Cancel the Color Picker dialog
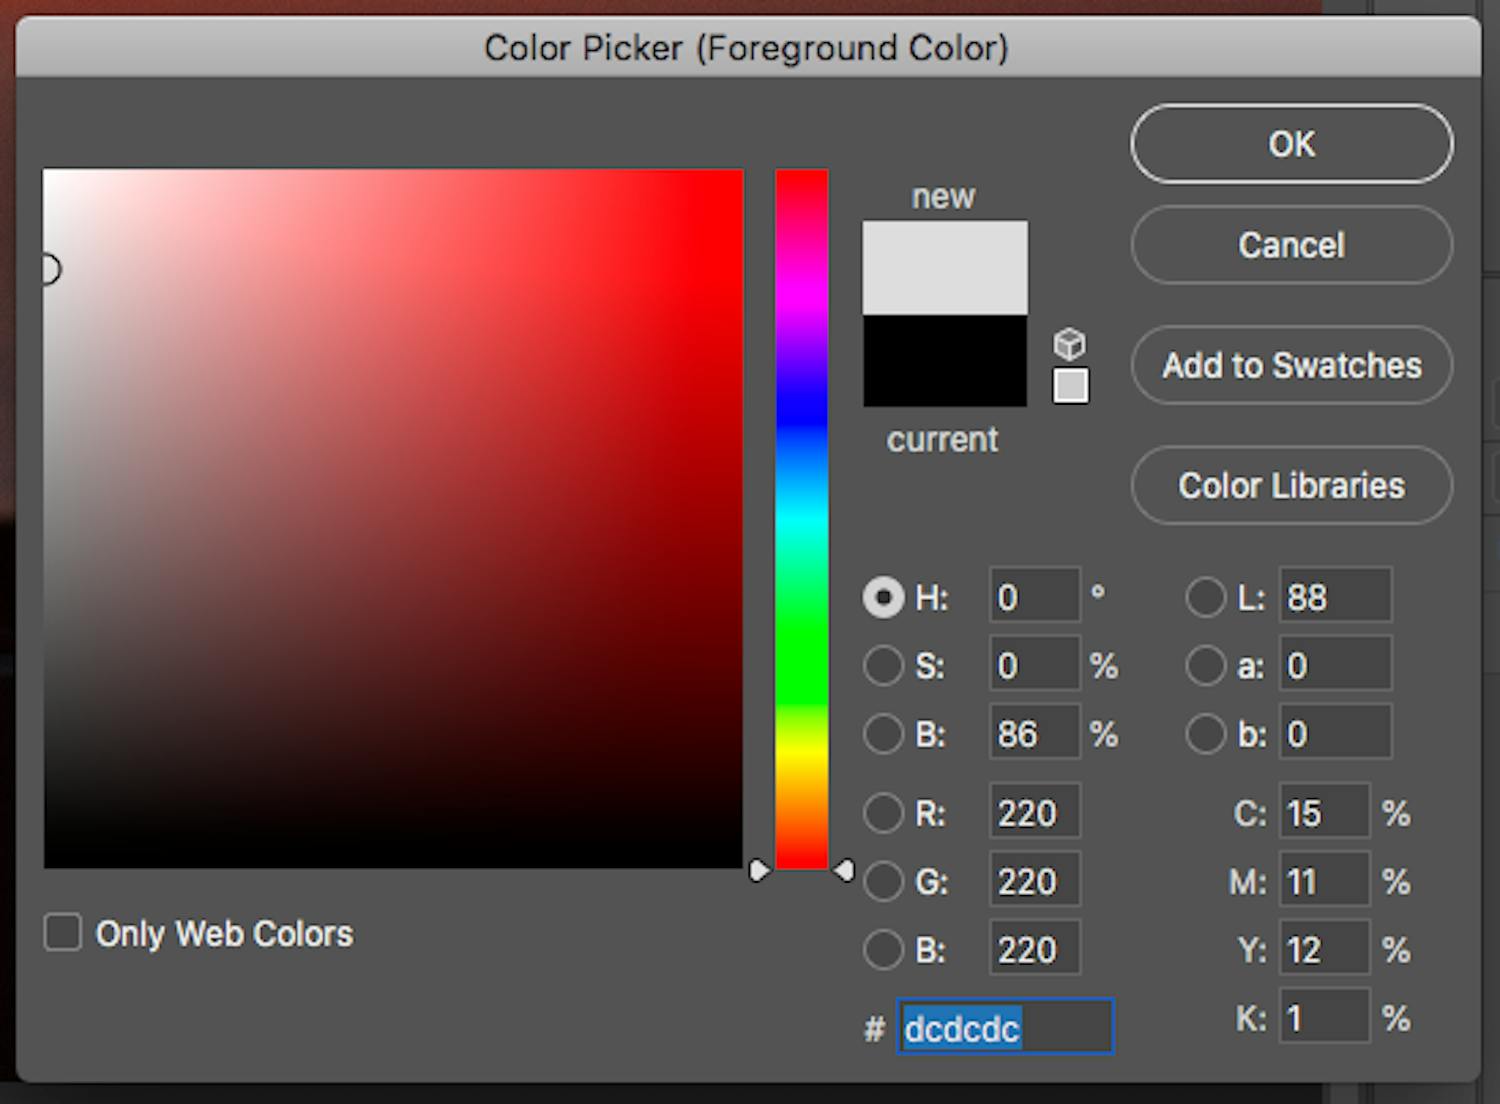 tap(1291, 245)
